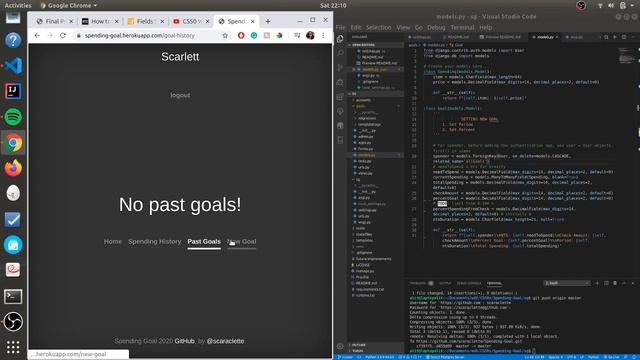Screen dimensions: 640x360
Task: Open the terminal shell selector dropdown
Action: (x=567, y=283)
